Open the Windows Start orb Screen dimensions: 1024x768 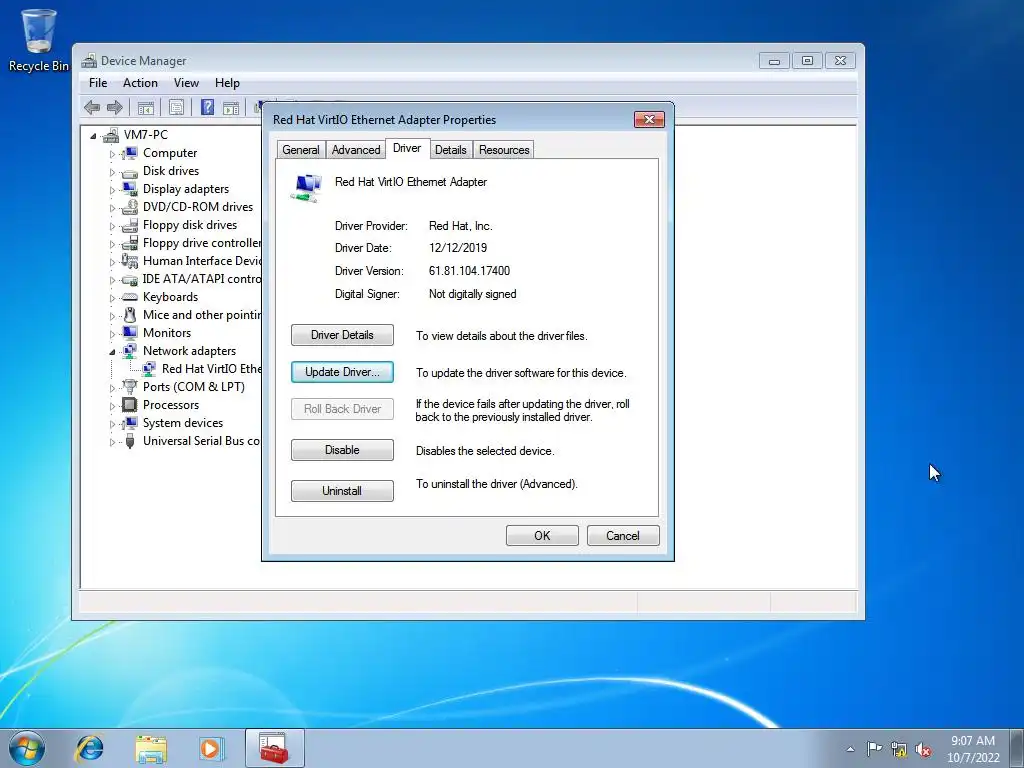click(x=27, y=748)
